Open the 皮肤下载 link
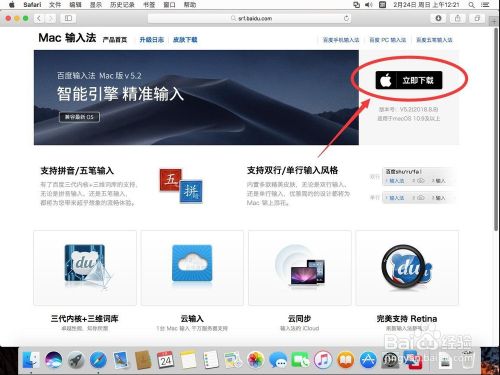Screen dimensions: 500x375 click(185, 40)
